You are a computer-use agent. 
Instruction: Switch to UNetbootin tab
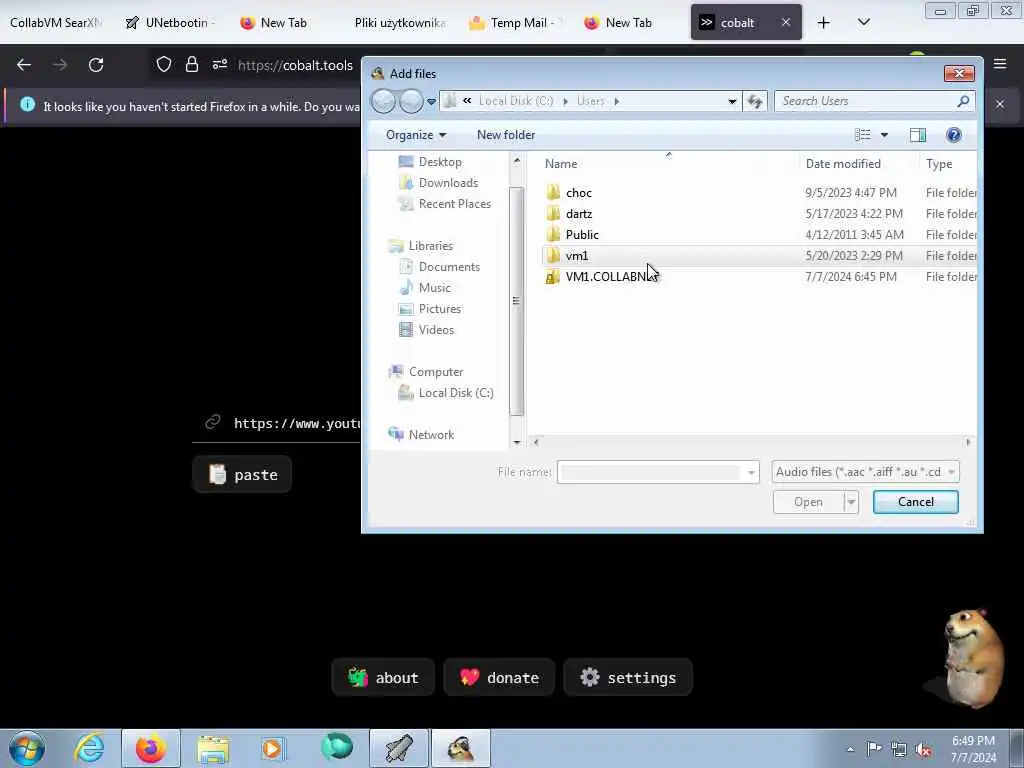[171, 23]
